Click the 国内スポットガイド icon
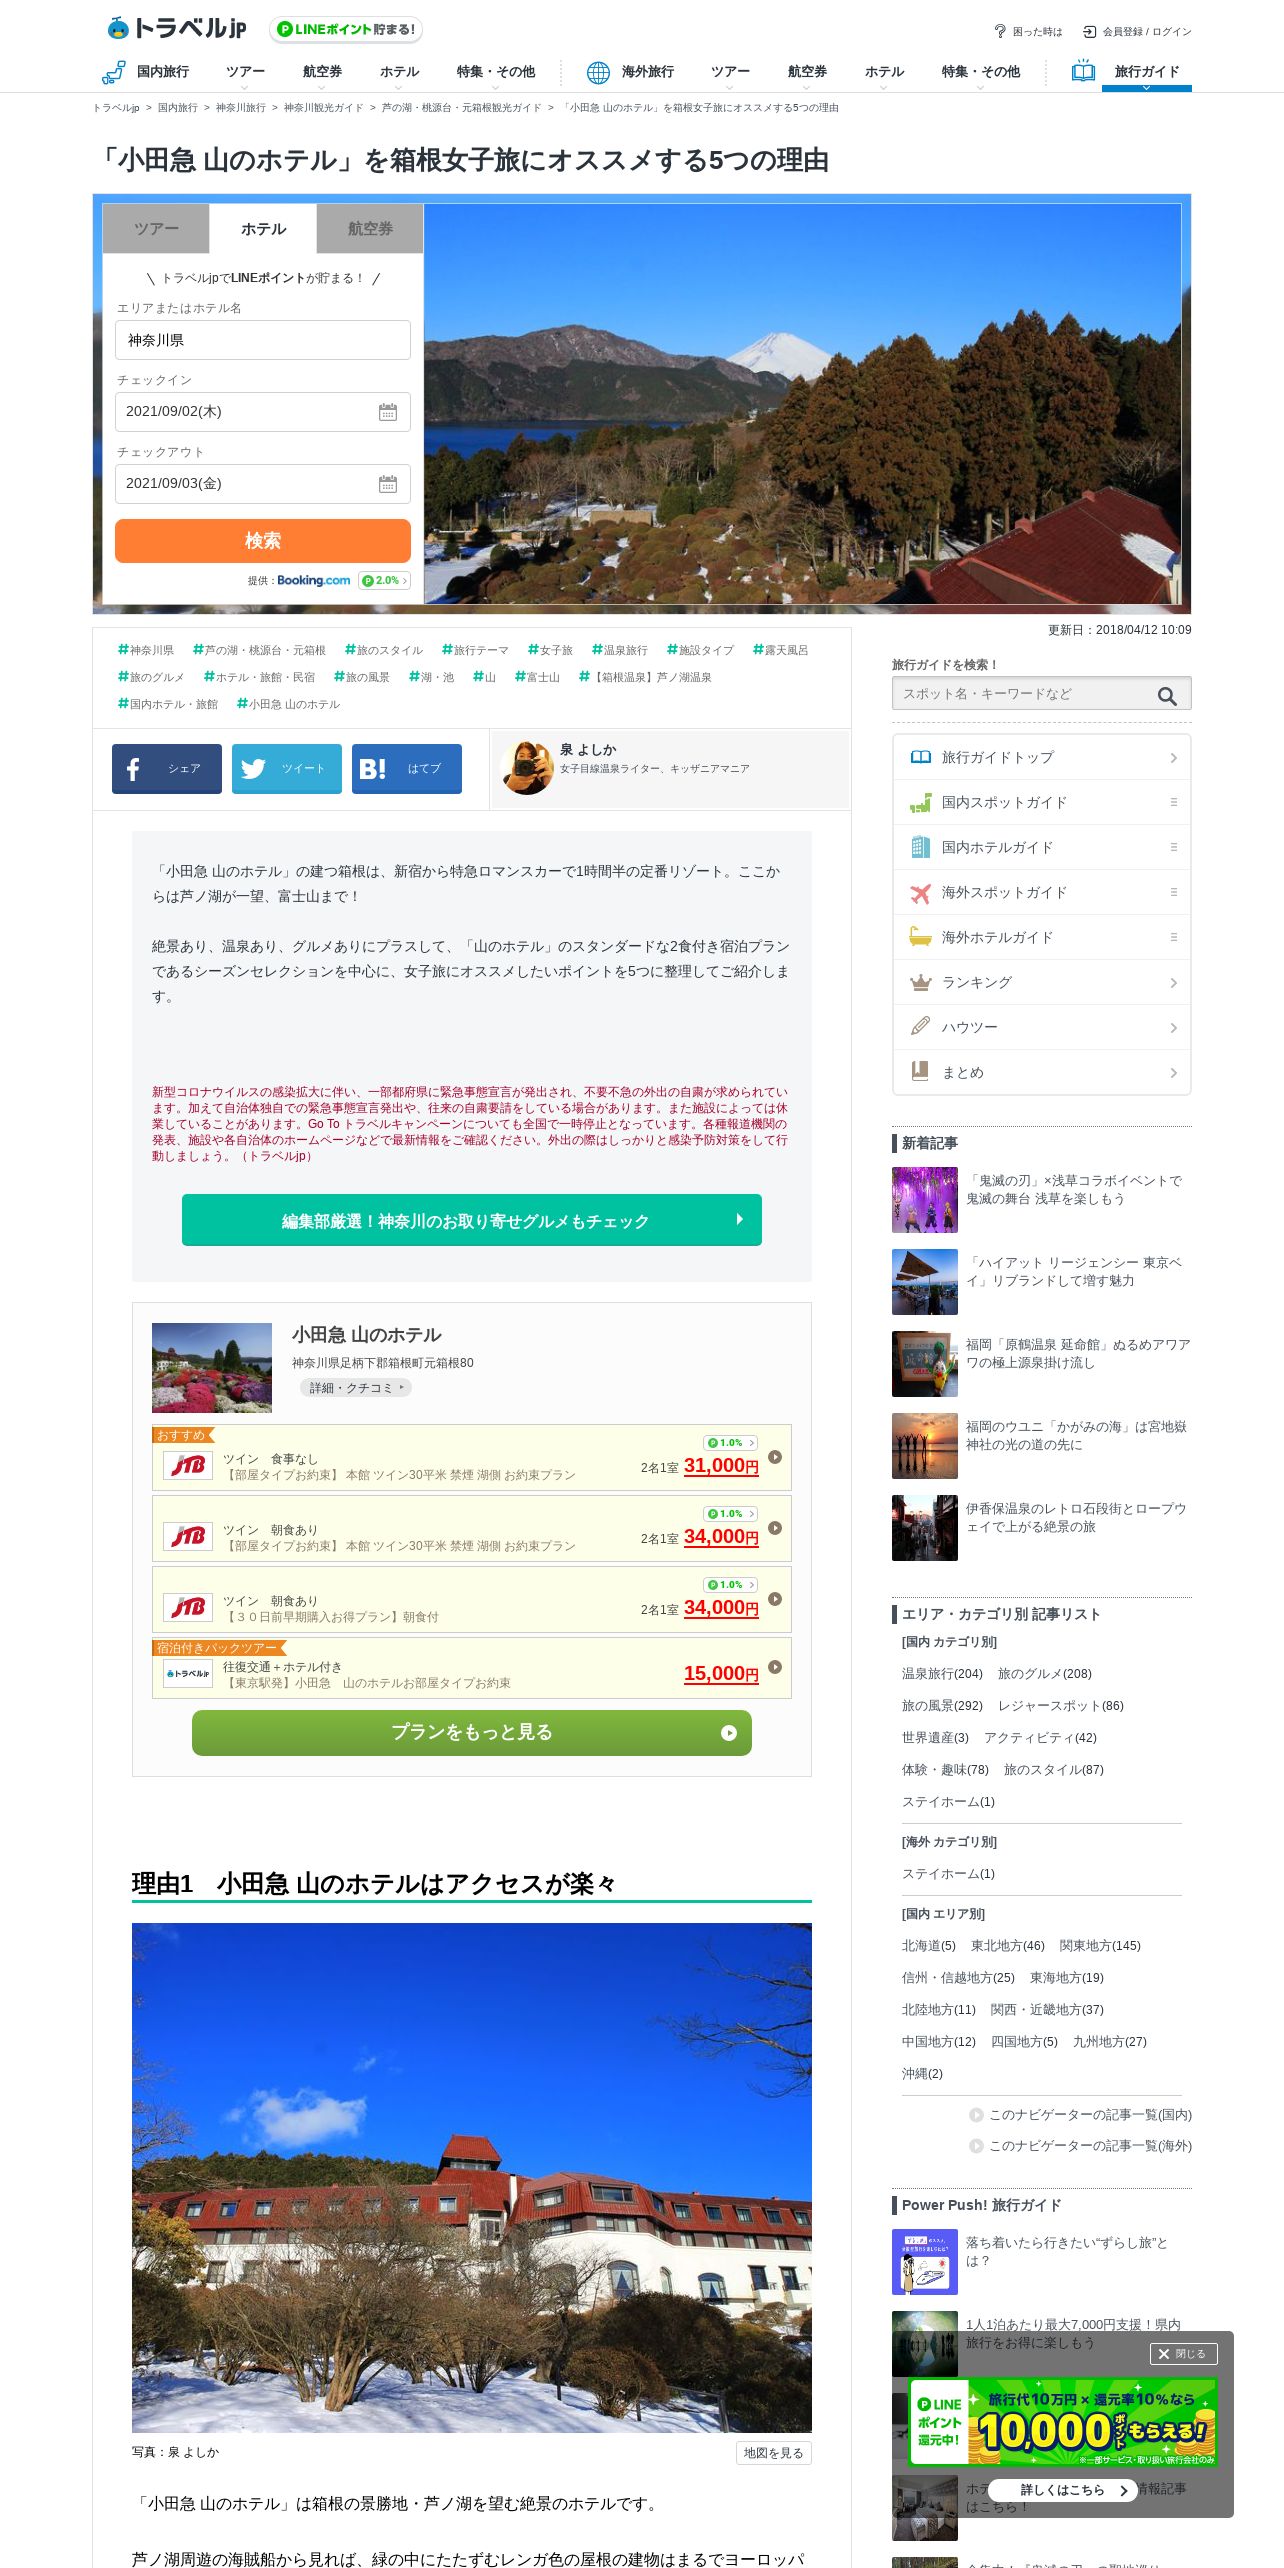 click(920, 803)
